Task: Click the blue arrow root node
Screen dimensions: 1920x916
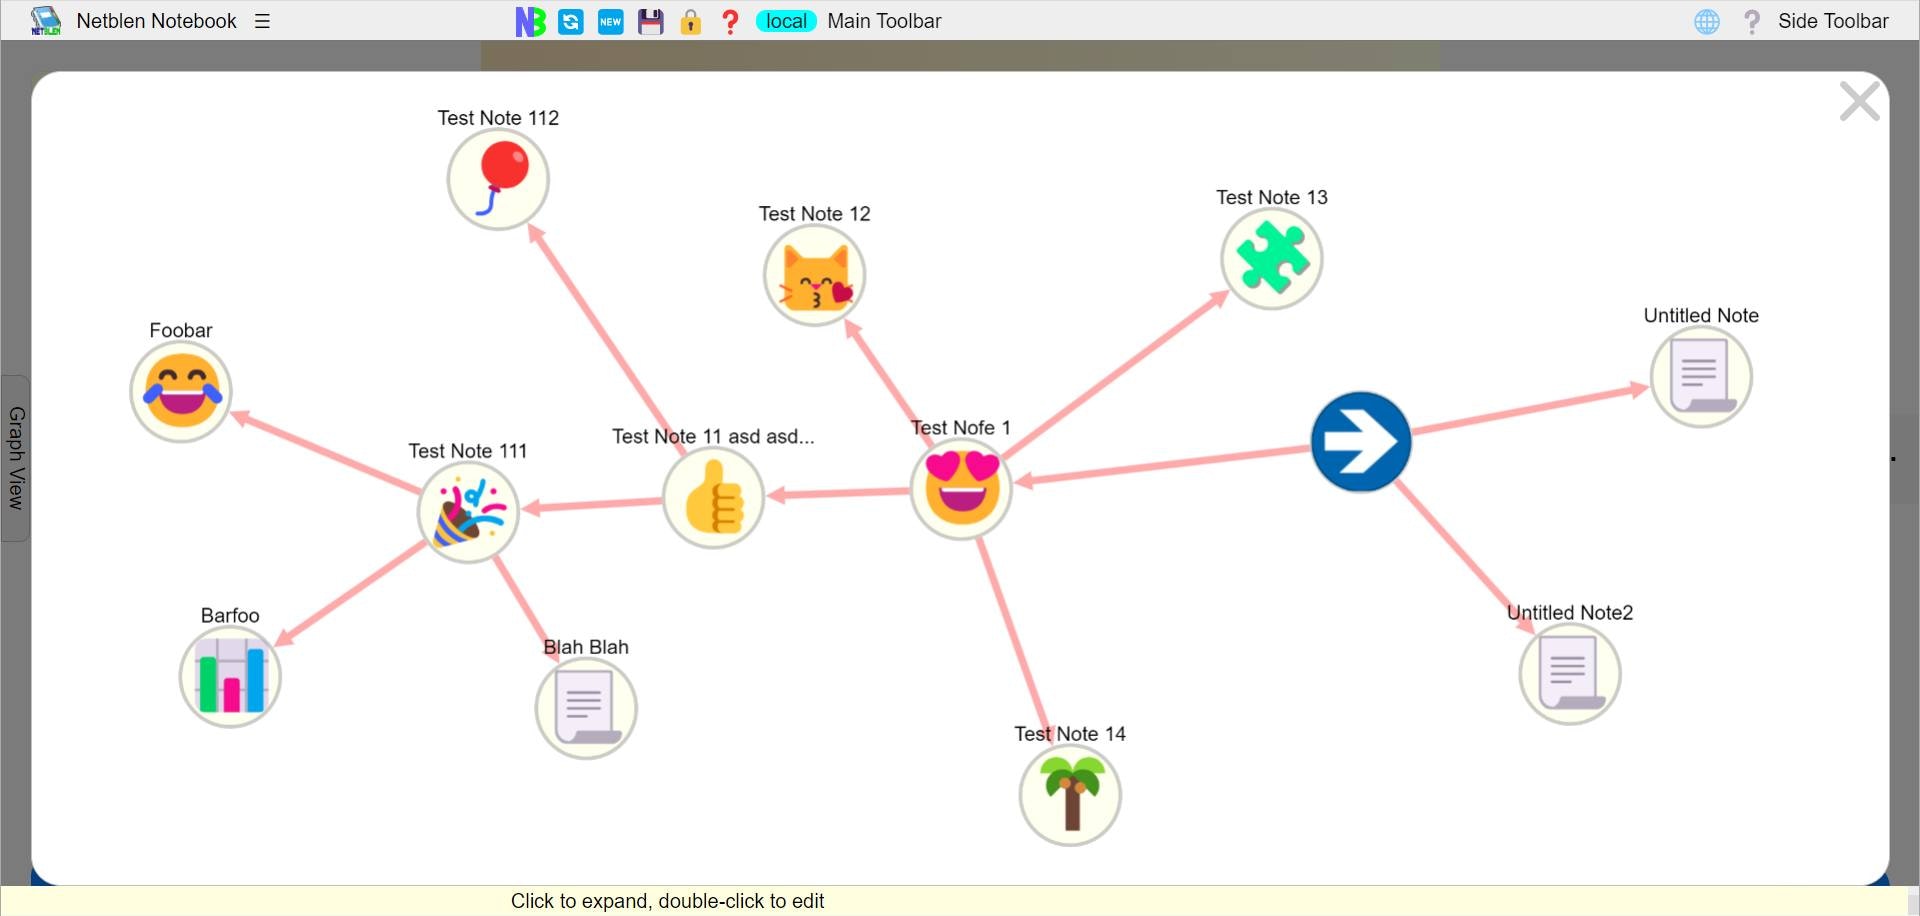Action: [x=1360, y=441]
